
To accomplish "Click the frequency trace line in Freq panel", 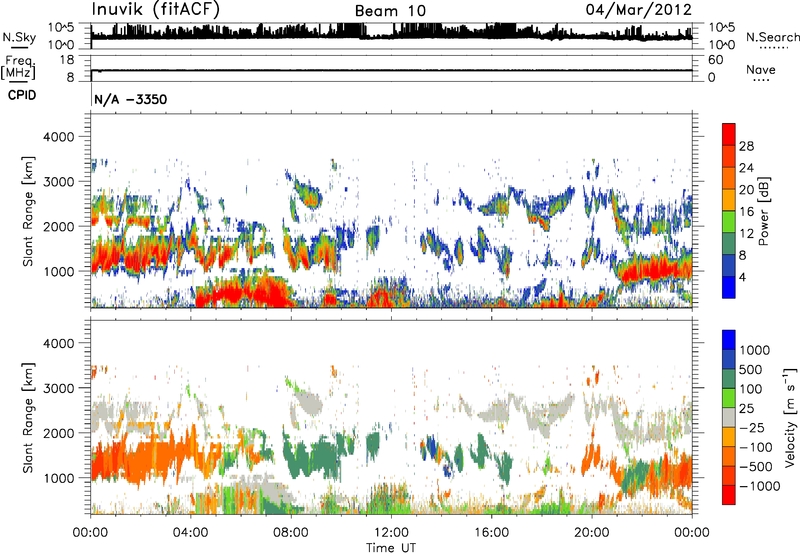I will click(x=391, y=70).
